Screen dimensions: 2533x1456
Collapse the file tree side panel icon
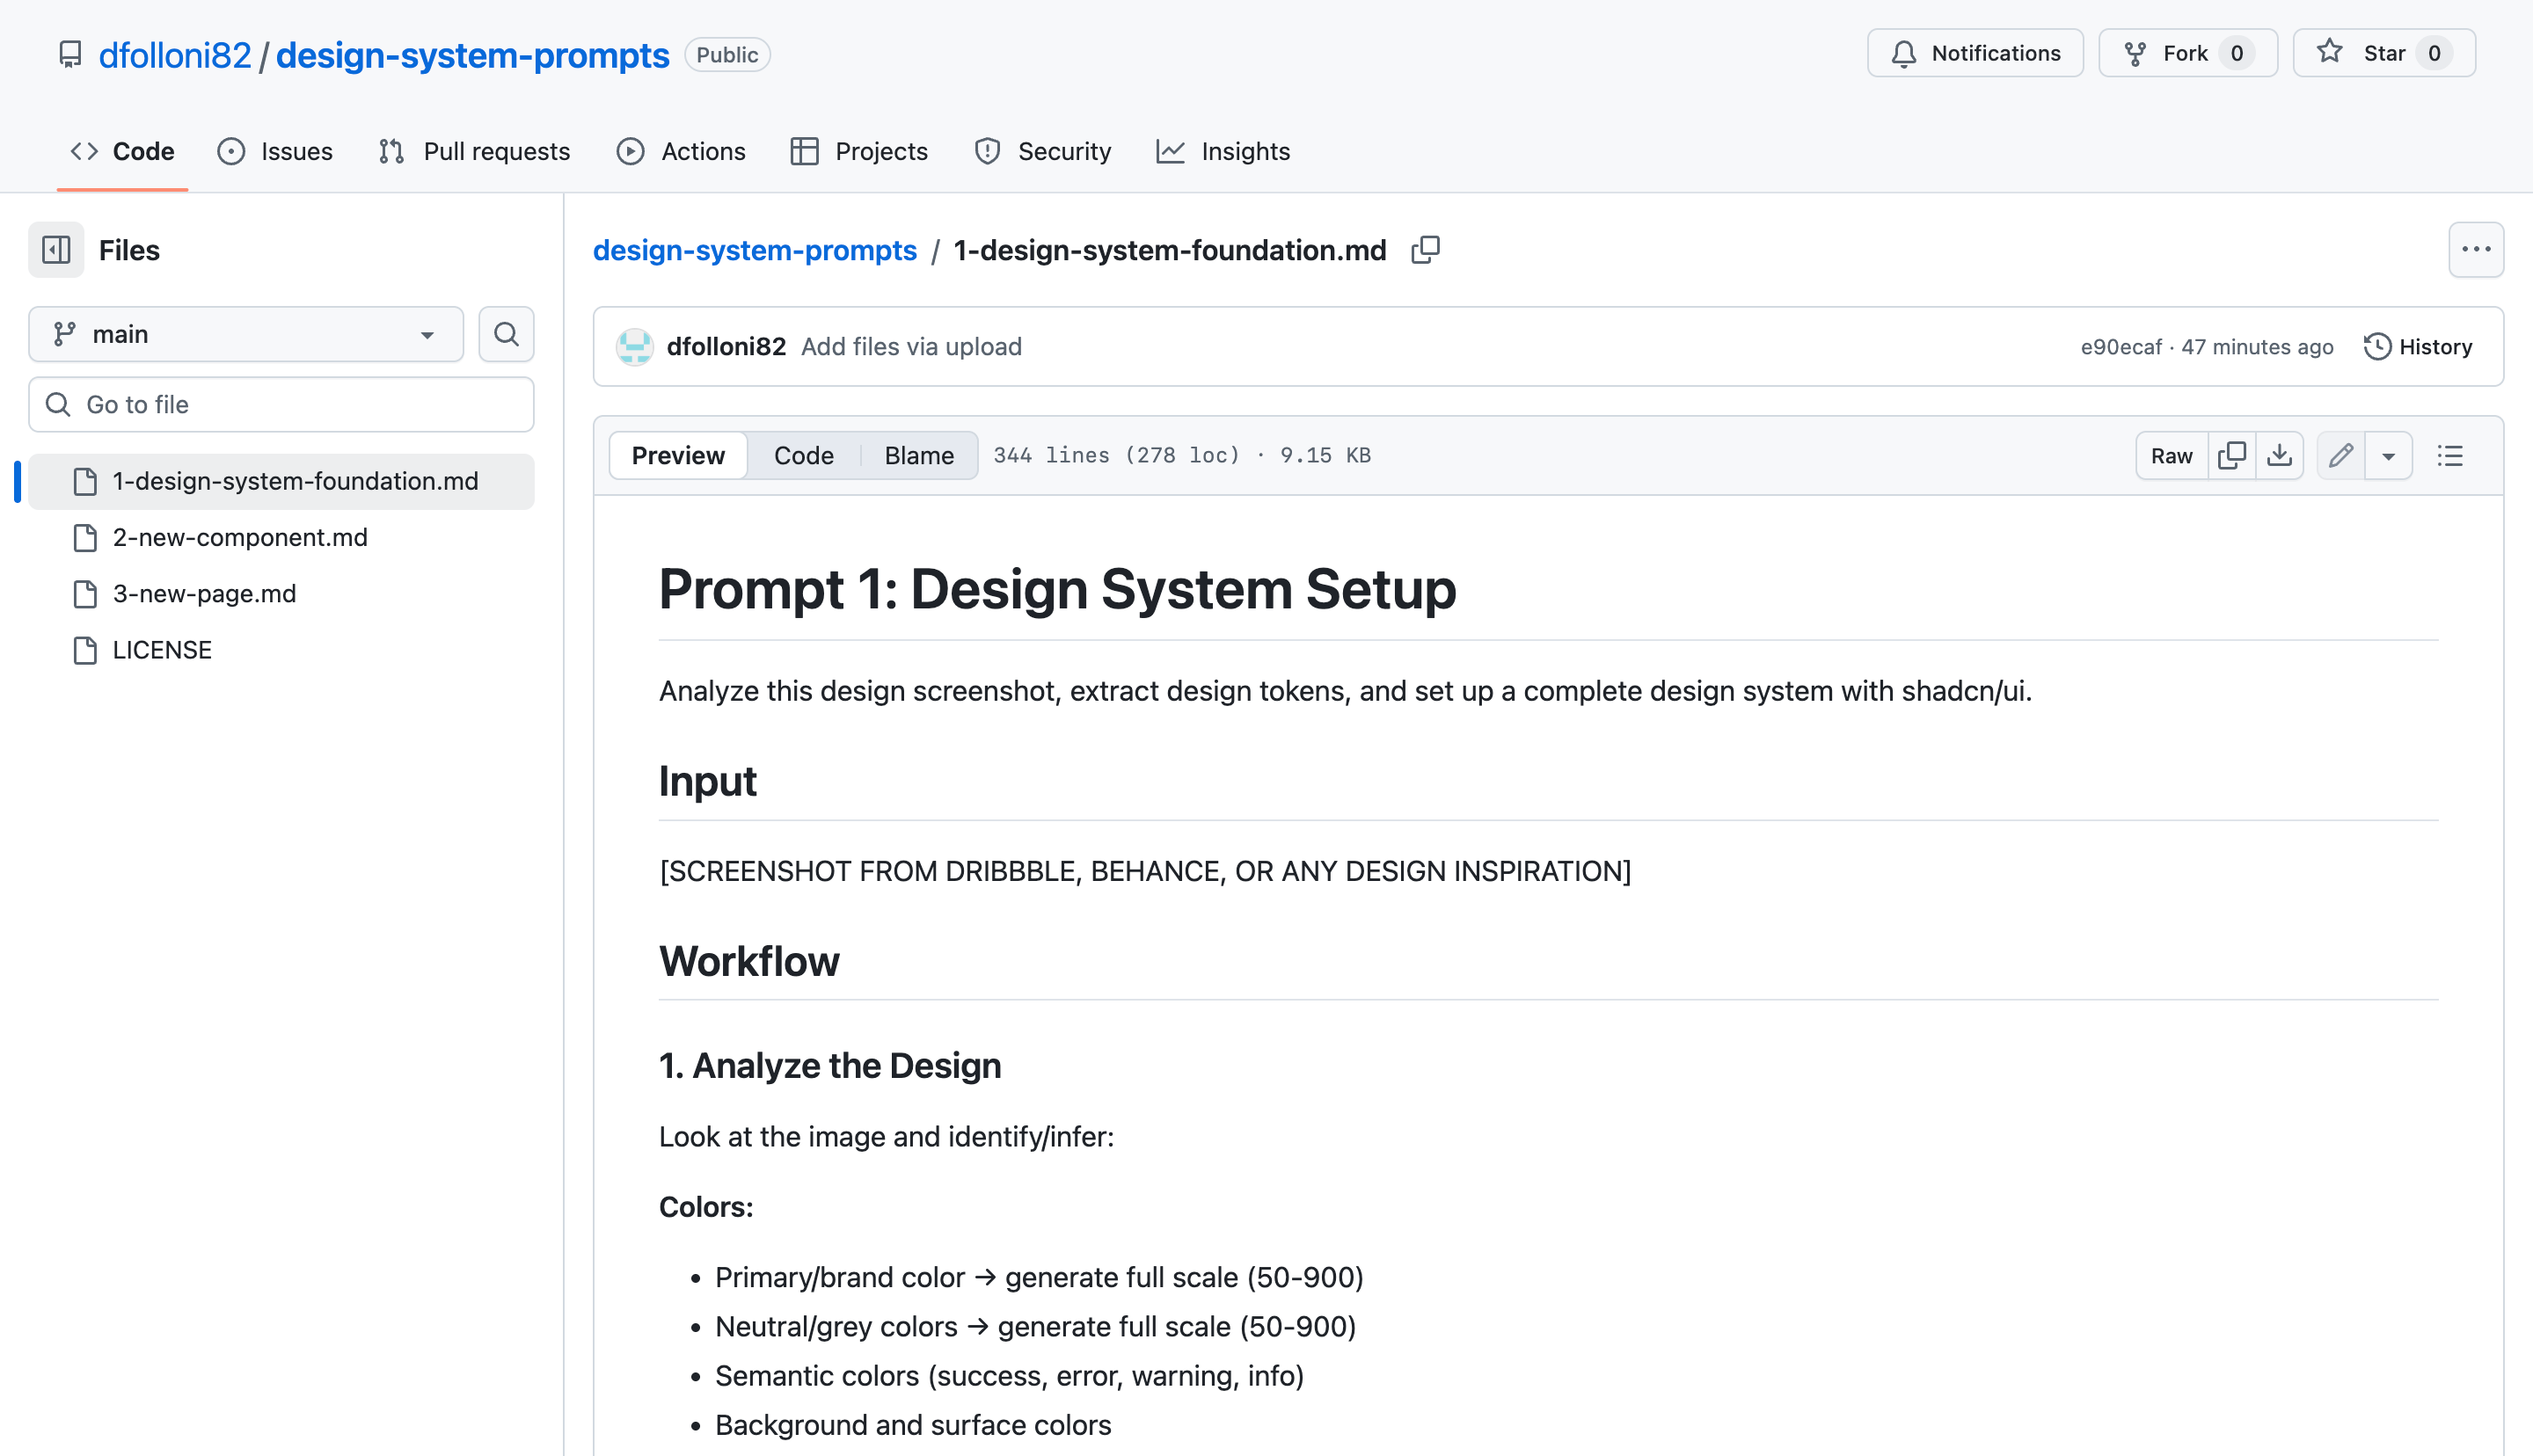pyautogui.click(x=56, y=250)
